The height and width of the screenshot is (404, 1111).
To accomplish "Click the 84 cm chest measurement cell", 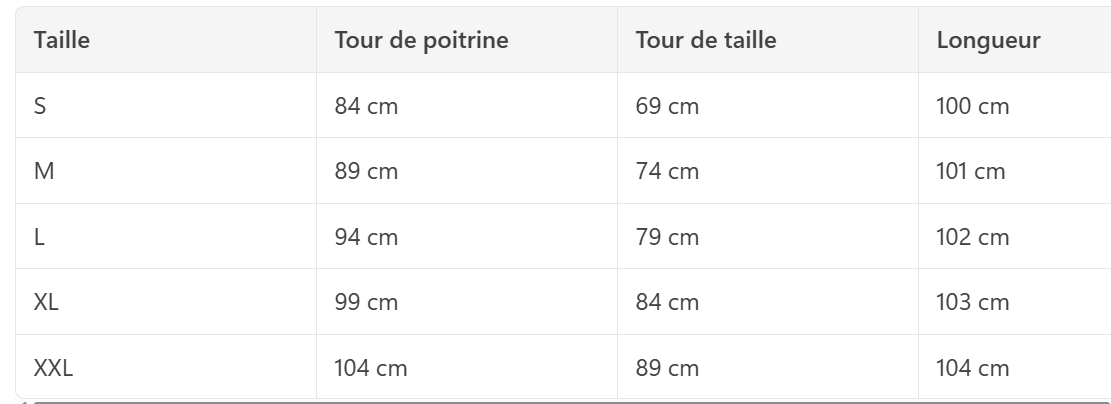I will [467, 106].
